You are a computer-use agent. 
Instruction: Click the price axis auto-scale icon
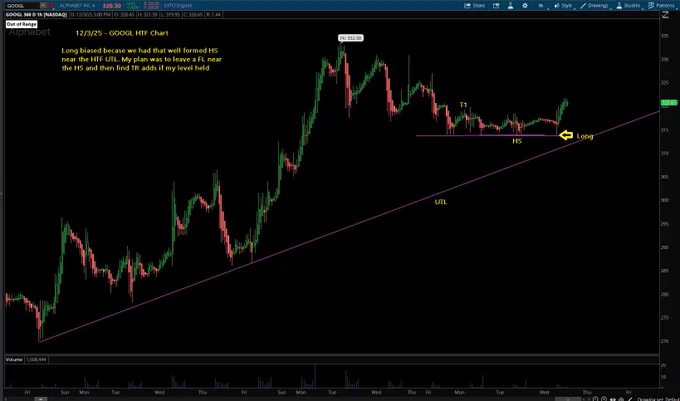point(665,15)
